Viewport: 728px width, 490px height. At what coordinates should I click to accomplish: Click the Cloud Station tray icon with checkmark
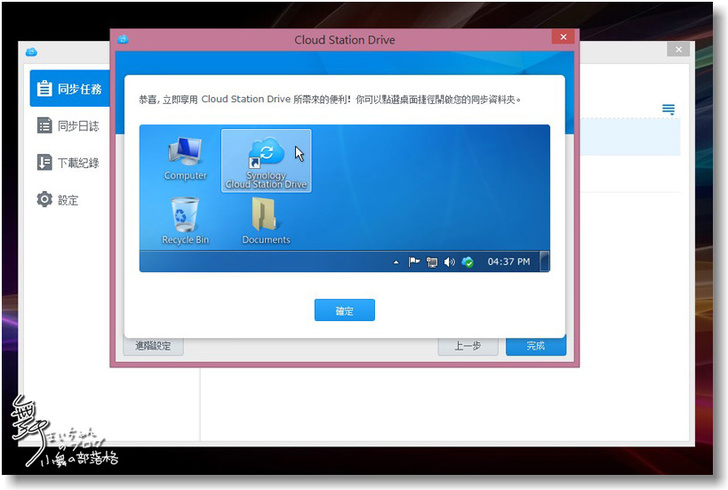pos(468,262)
